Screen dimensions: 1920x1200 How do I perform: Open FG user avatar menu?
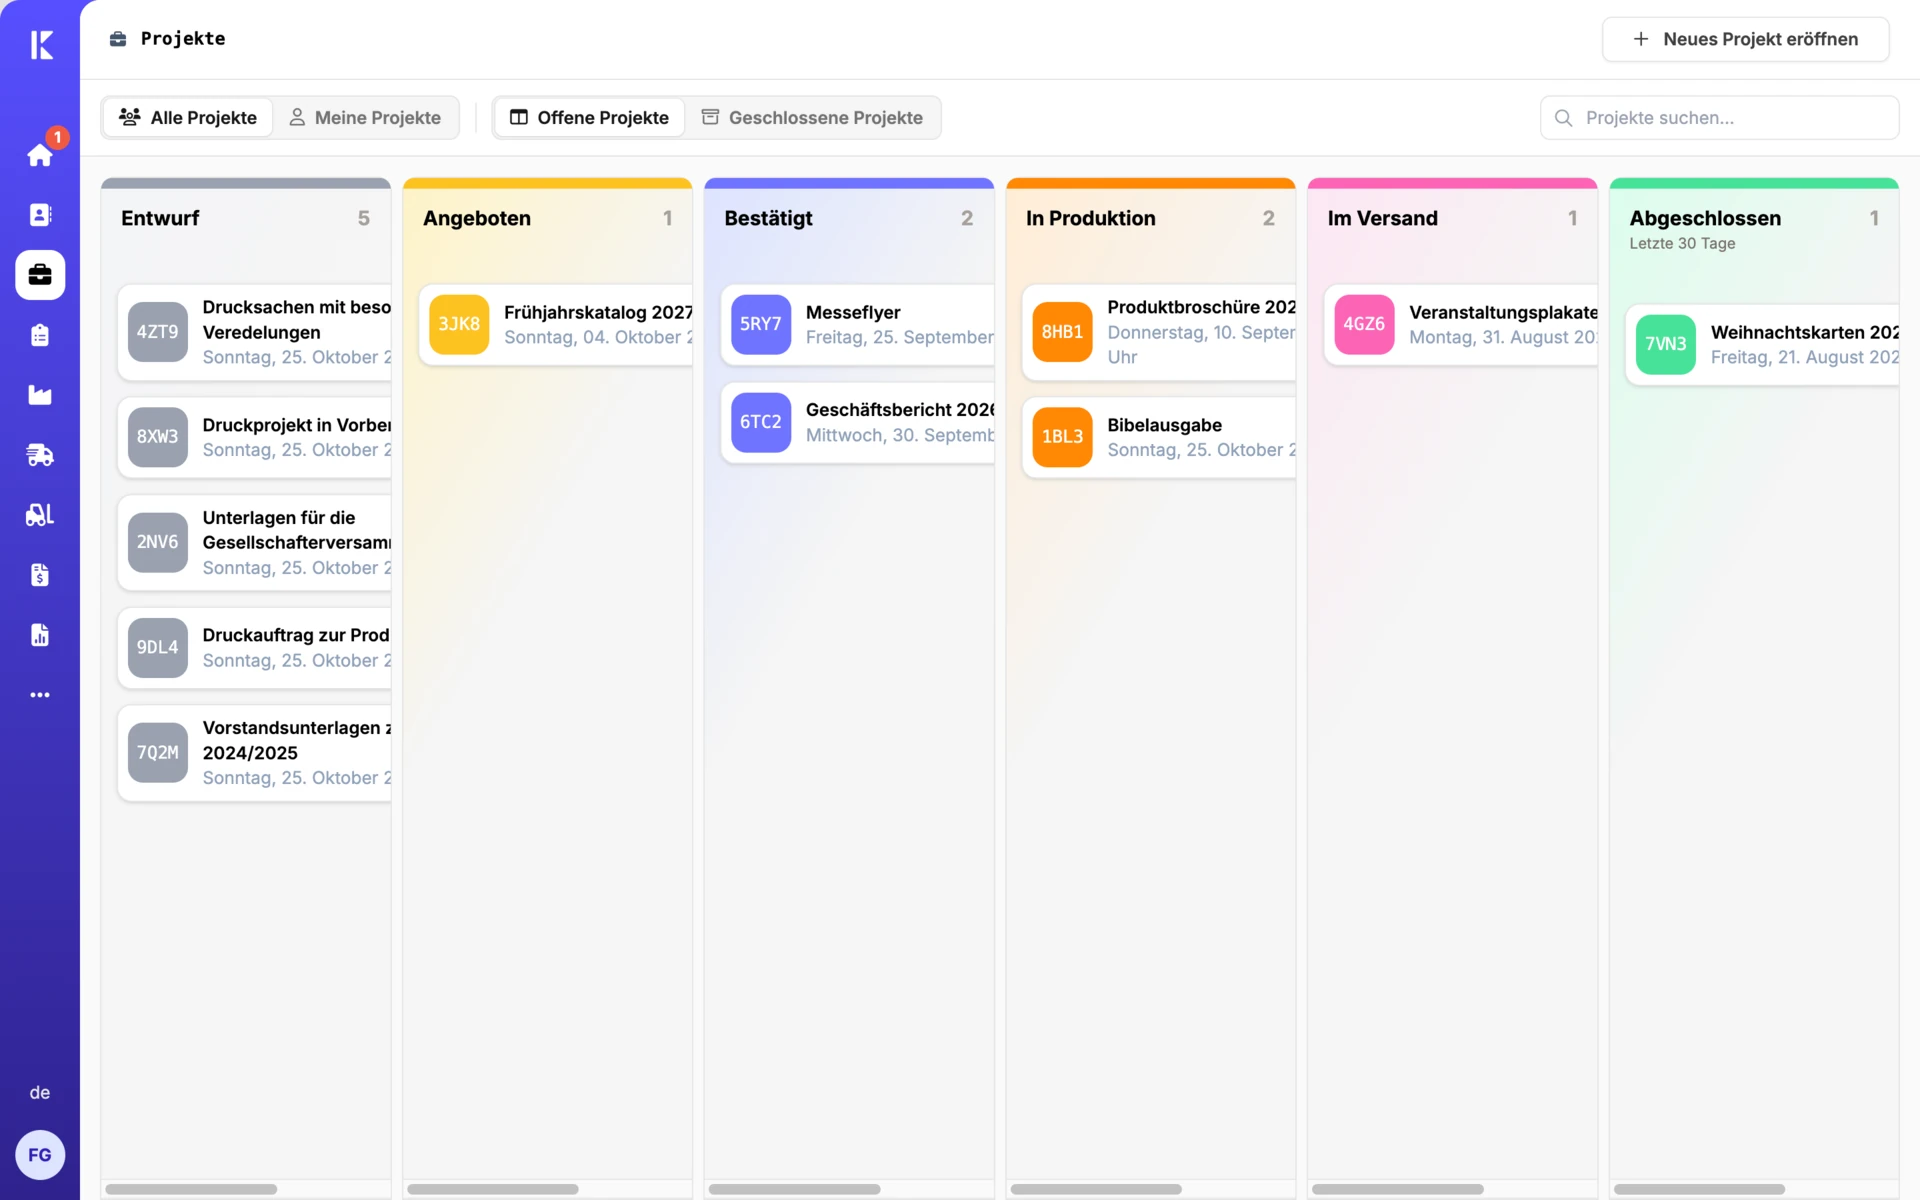(40, 1155)
